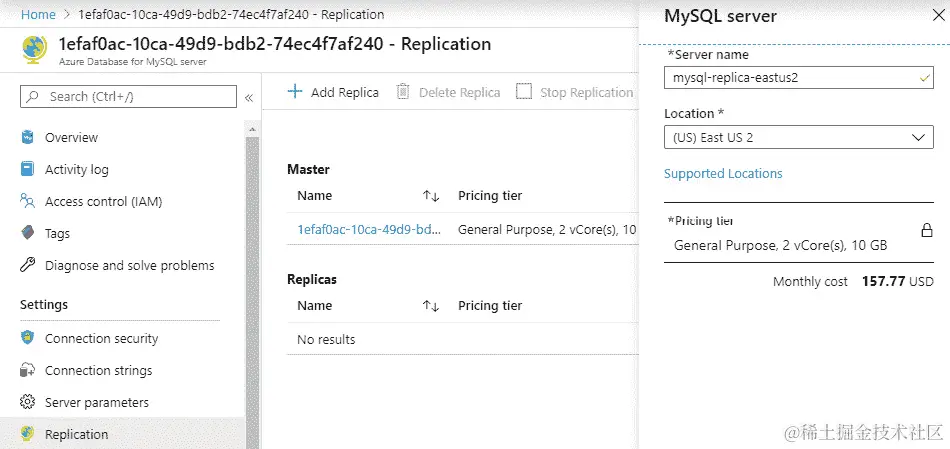
Task: Click the Activity log icon
Action: click(x=27, y=169)
